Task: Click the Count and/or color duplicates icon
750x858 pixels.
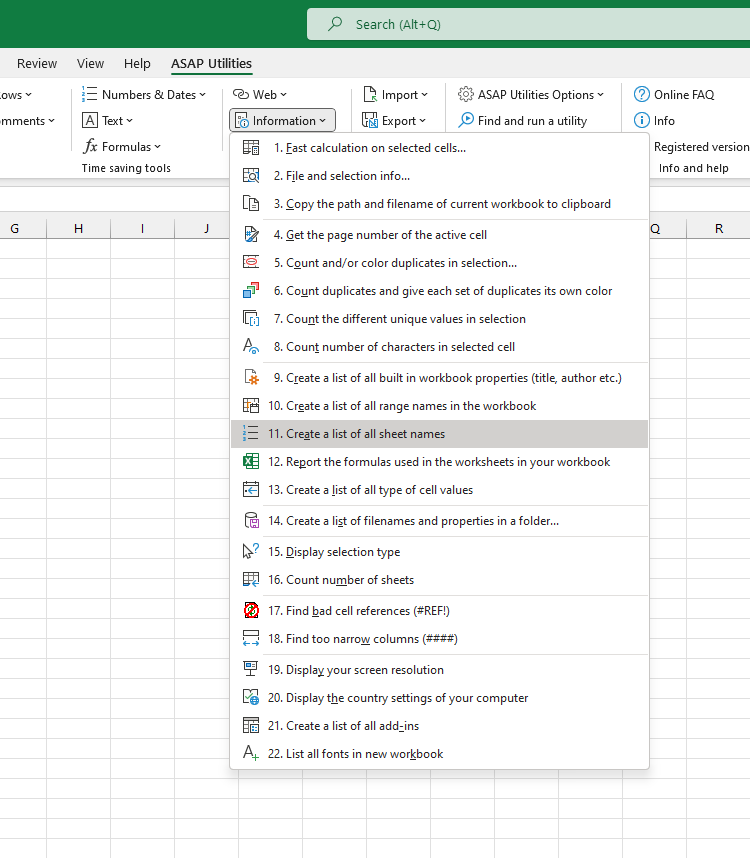Action: click(x=251, y=263)
